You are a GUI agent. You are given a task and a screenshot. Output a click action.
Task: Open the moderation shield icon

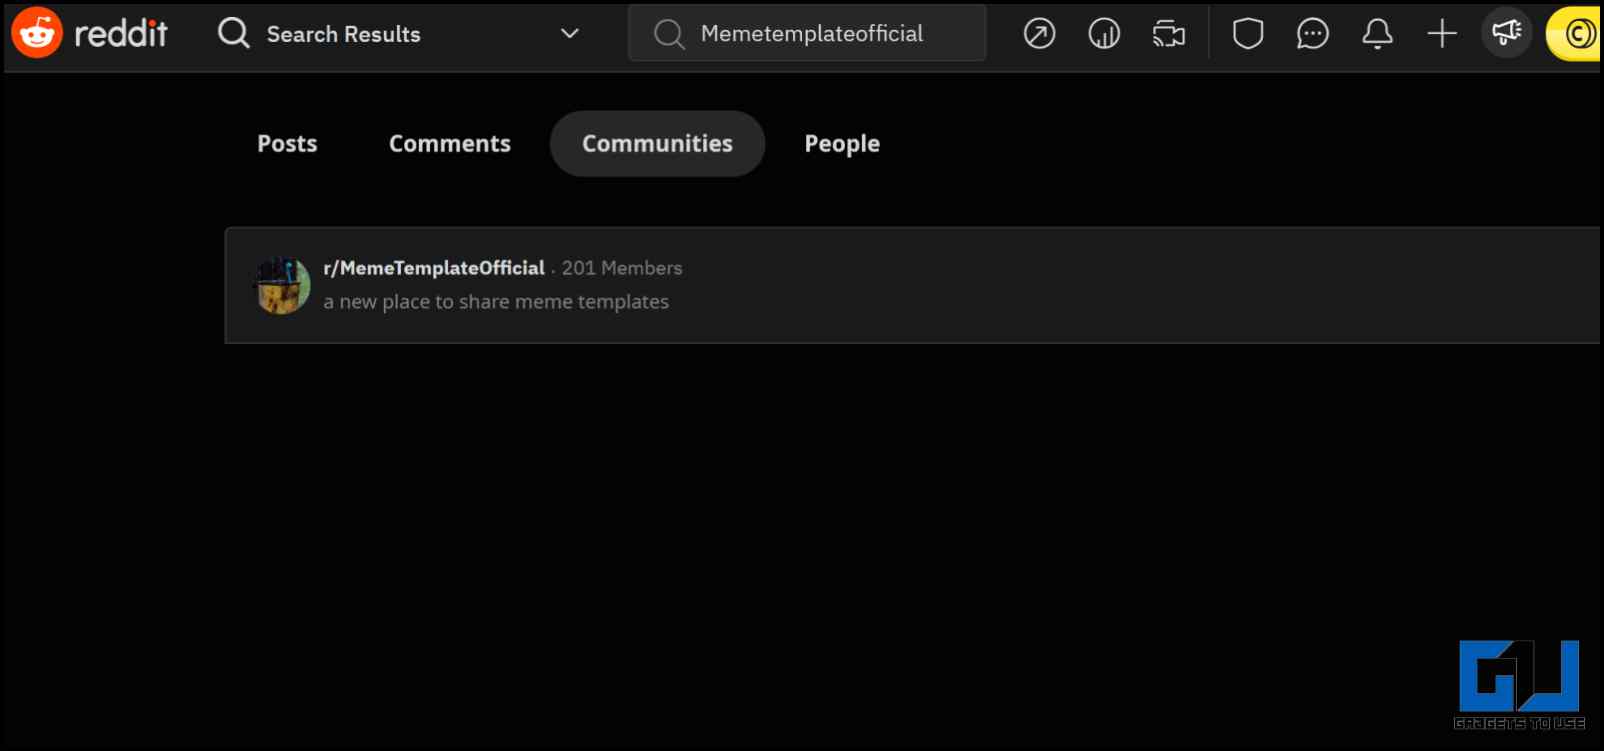(1248, 34)
